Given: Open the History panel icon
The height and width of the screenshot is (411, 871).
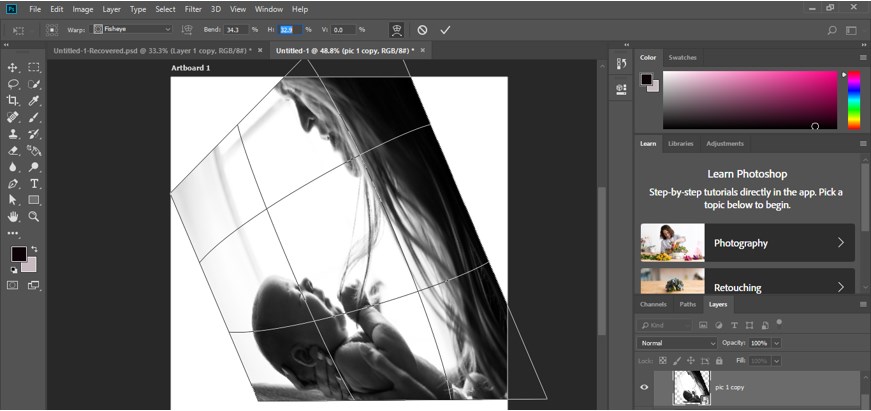Looking at the screenshot, I should coord(622,64).
